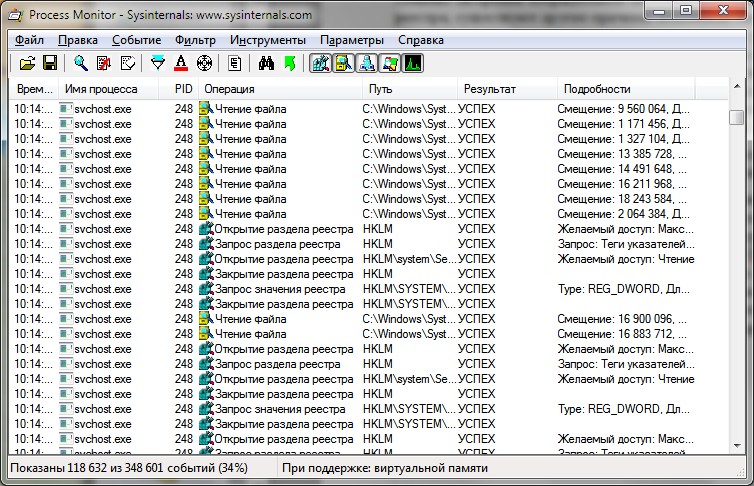
Task: Toggle showing file system activity
Action: (343, 63)
